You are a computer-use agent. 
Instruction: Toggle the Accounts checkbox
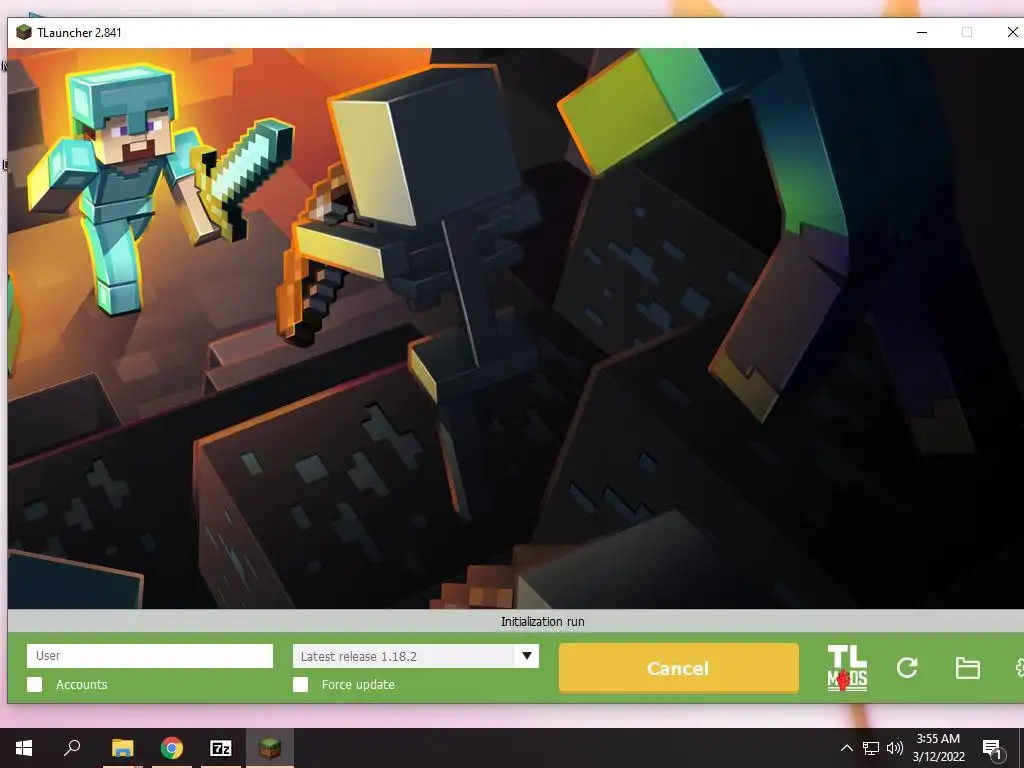coord(35,684)
